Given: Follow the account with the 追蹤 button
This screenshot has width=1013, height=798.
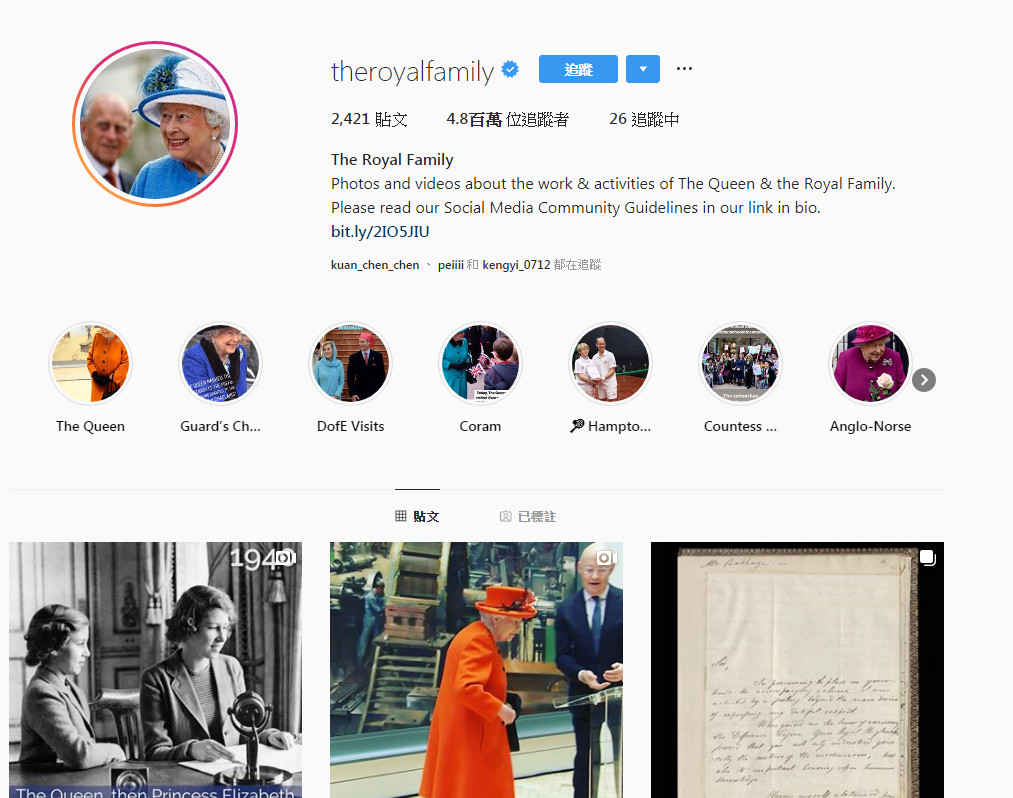Looking at the screenshot, I should (x=578, y=69).
